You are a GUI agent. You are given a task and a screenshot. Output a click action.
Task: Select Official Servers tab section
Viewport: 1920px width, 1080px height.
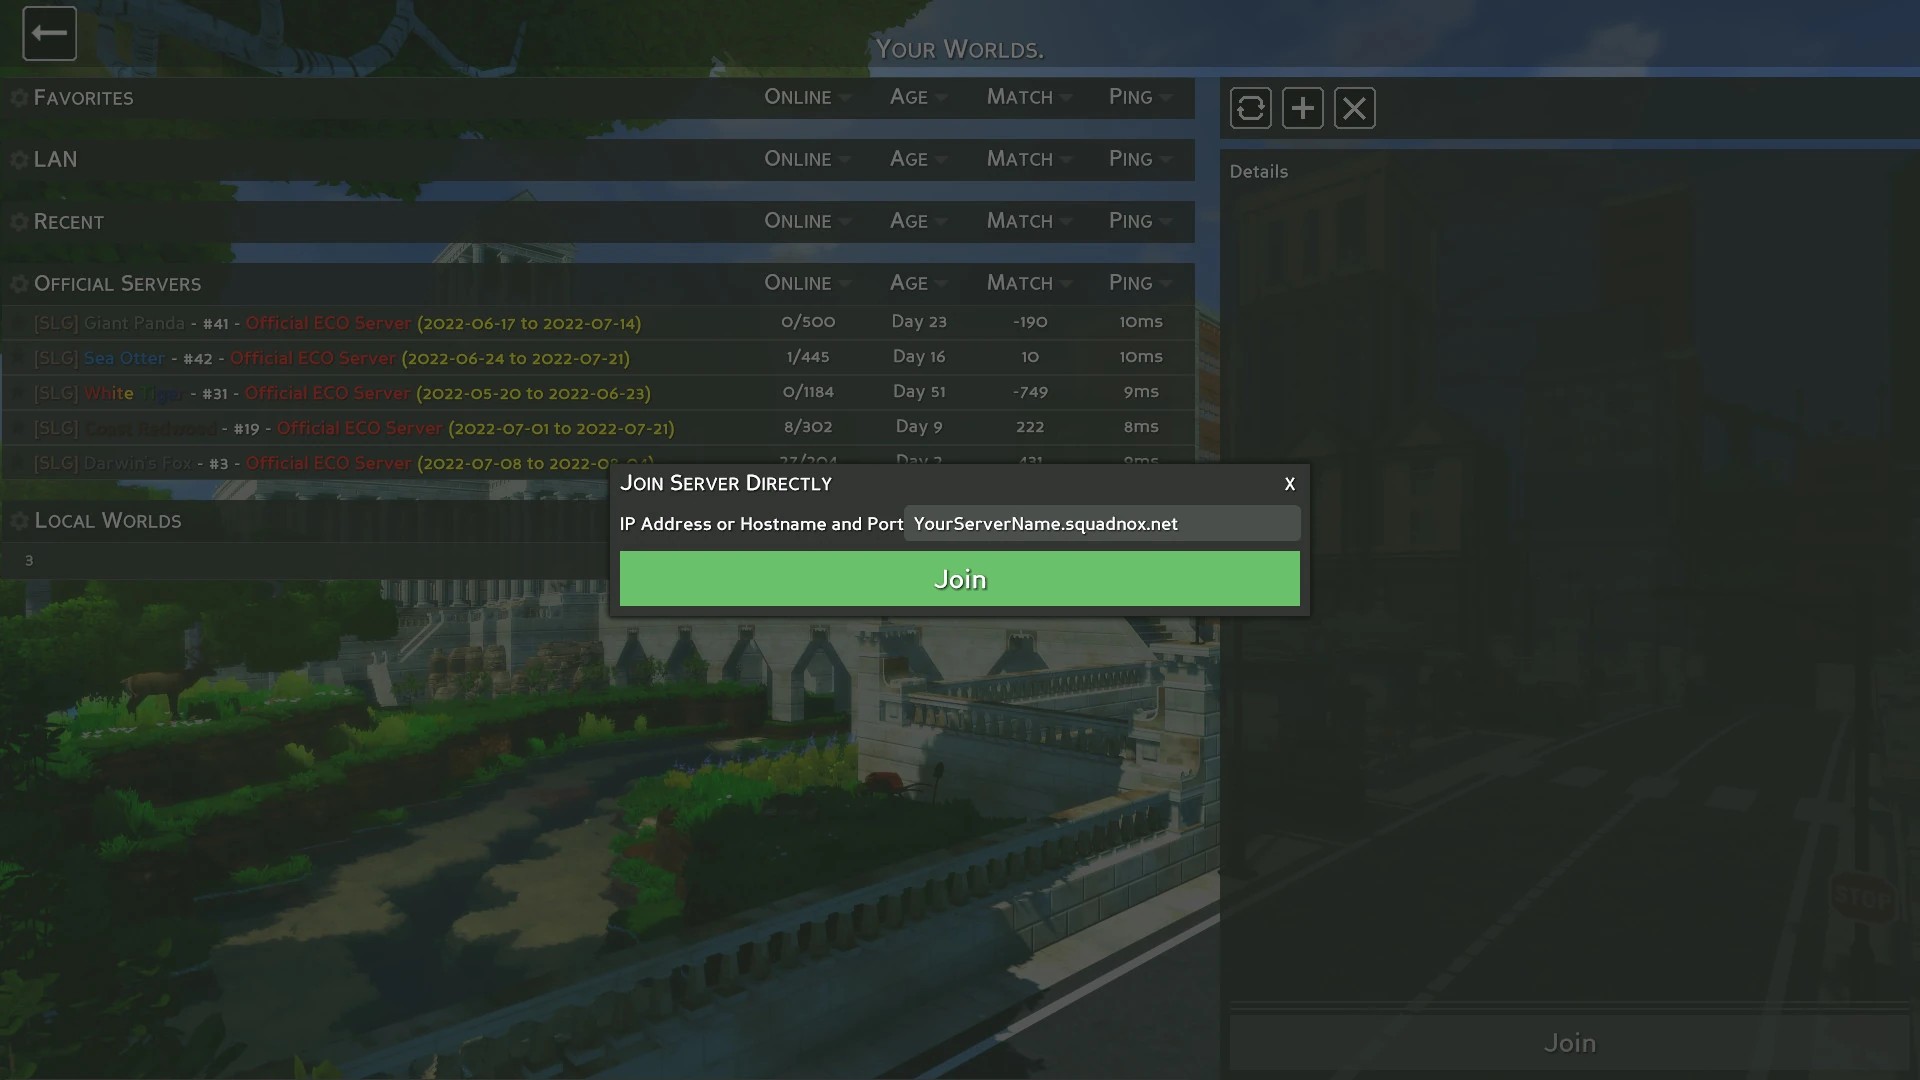coord(117,282)
